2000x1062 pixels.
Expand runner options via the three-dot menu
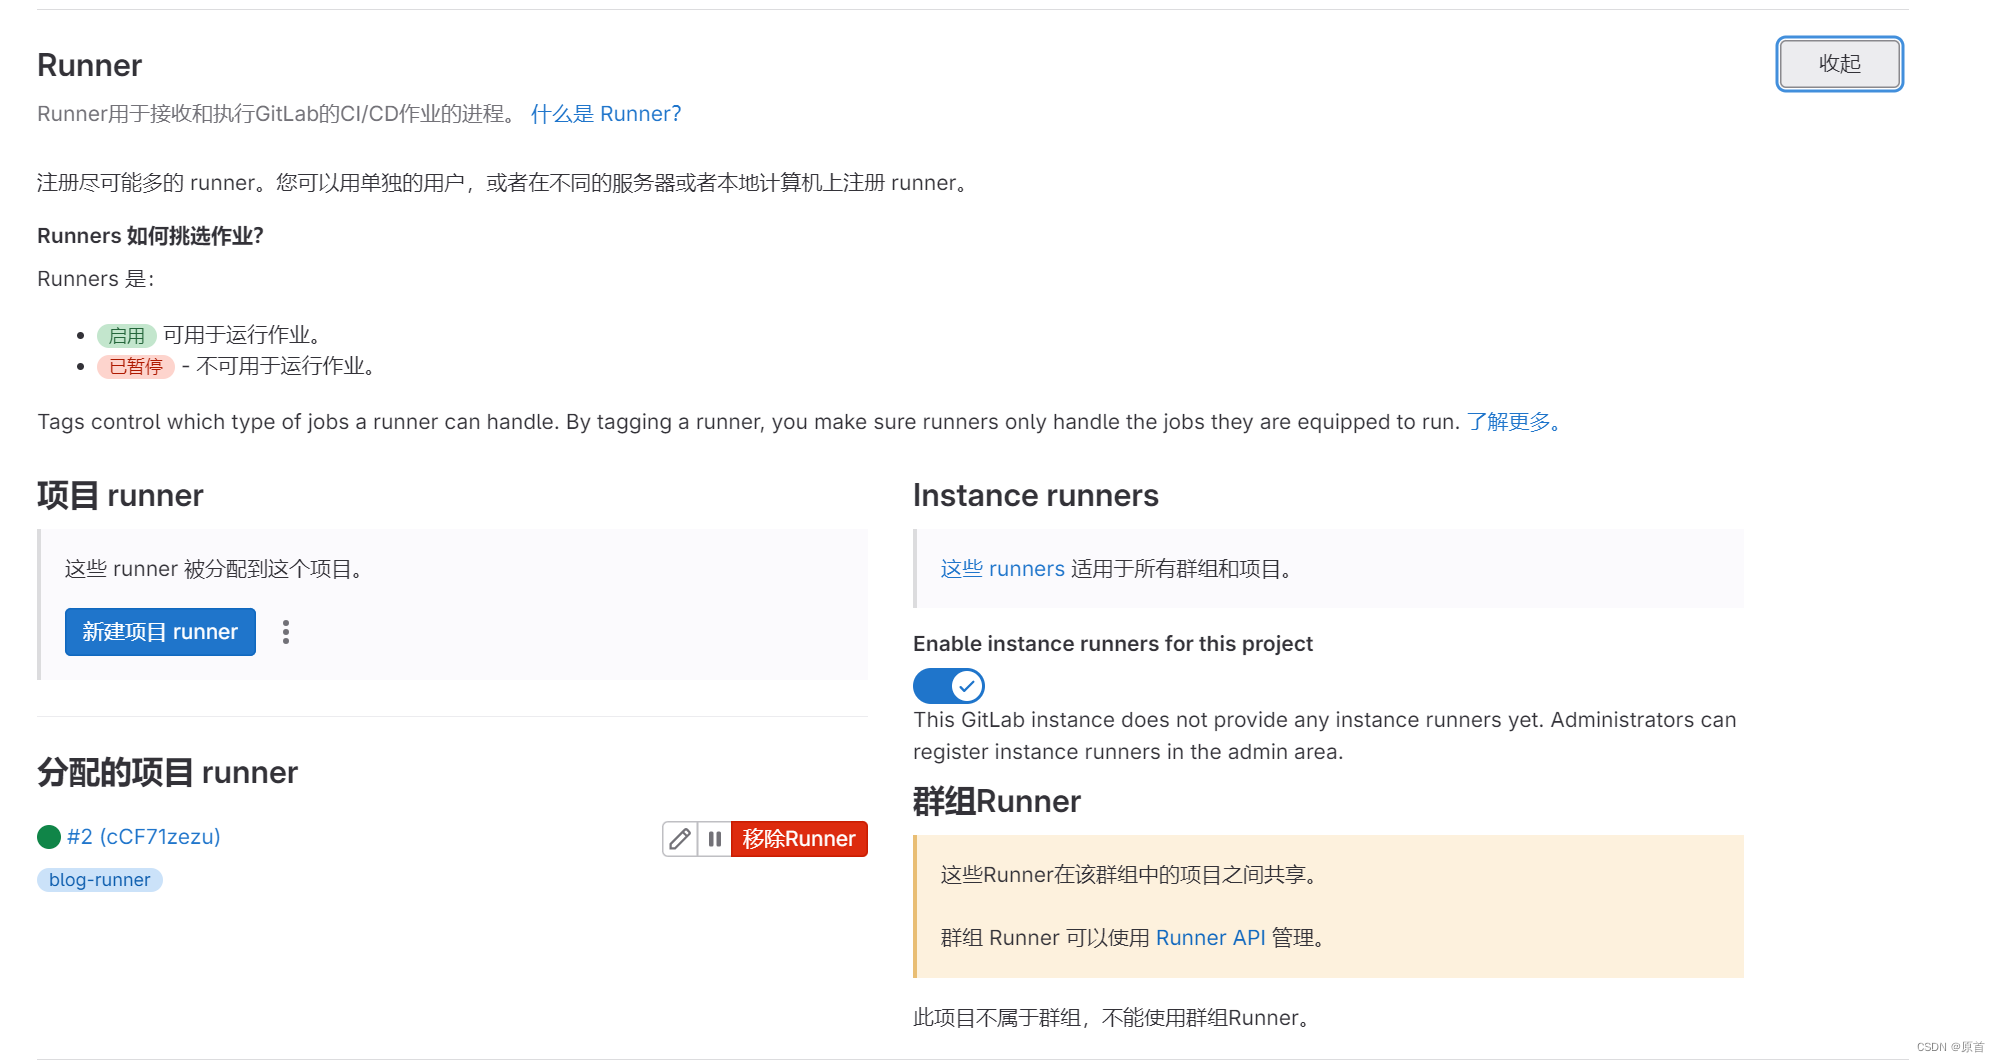pyautogui.click(x=285, y=632)
